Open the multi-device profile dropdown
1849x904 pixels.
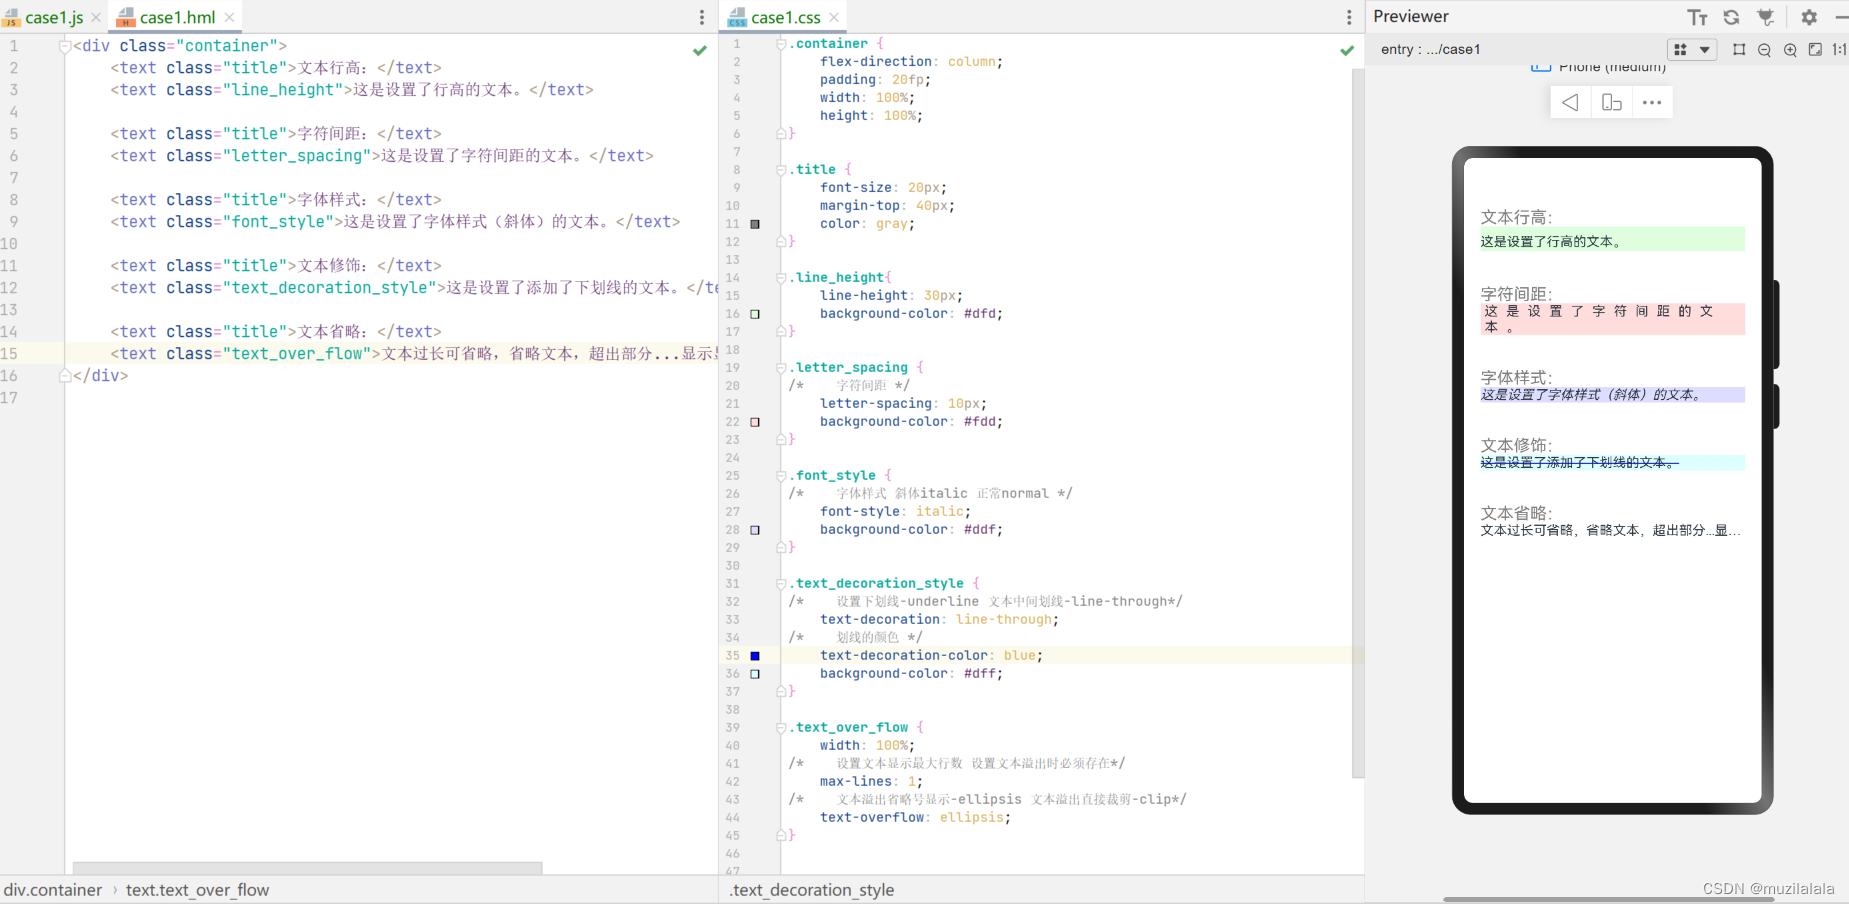[1692, 49]
